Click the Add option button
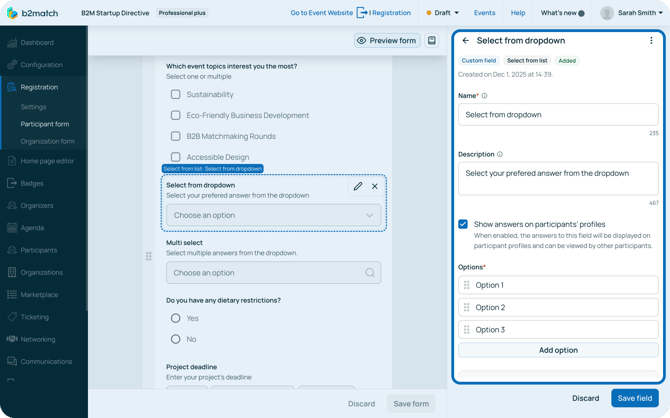Viewport: 670px width, 418px height. (558, 350)
